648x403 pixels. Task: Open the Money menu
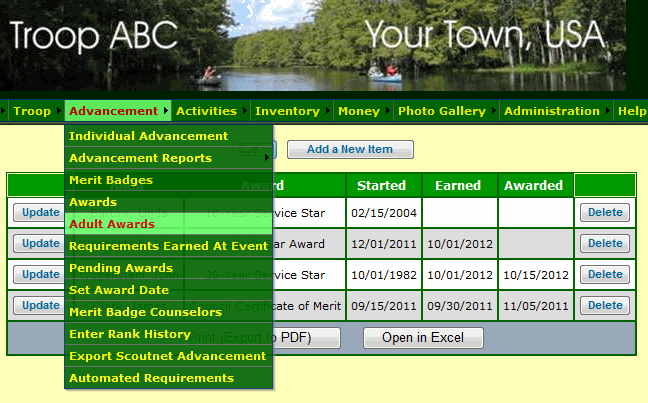coord(363,111)
